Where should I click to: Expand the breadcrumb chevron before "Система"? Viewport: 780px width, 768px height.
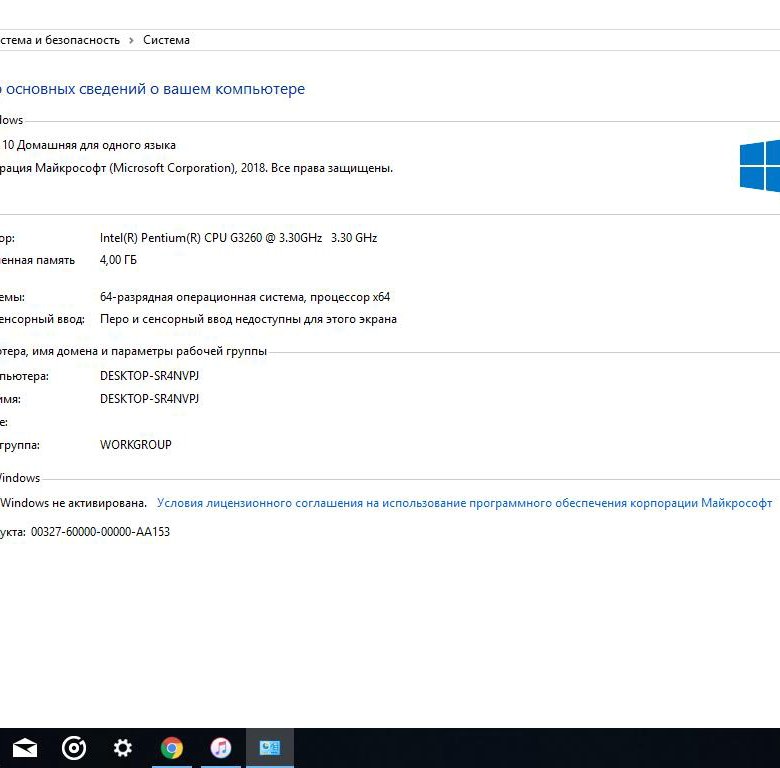[x=131, y=40]
